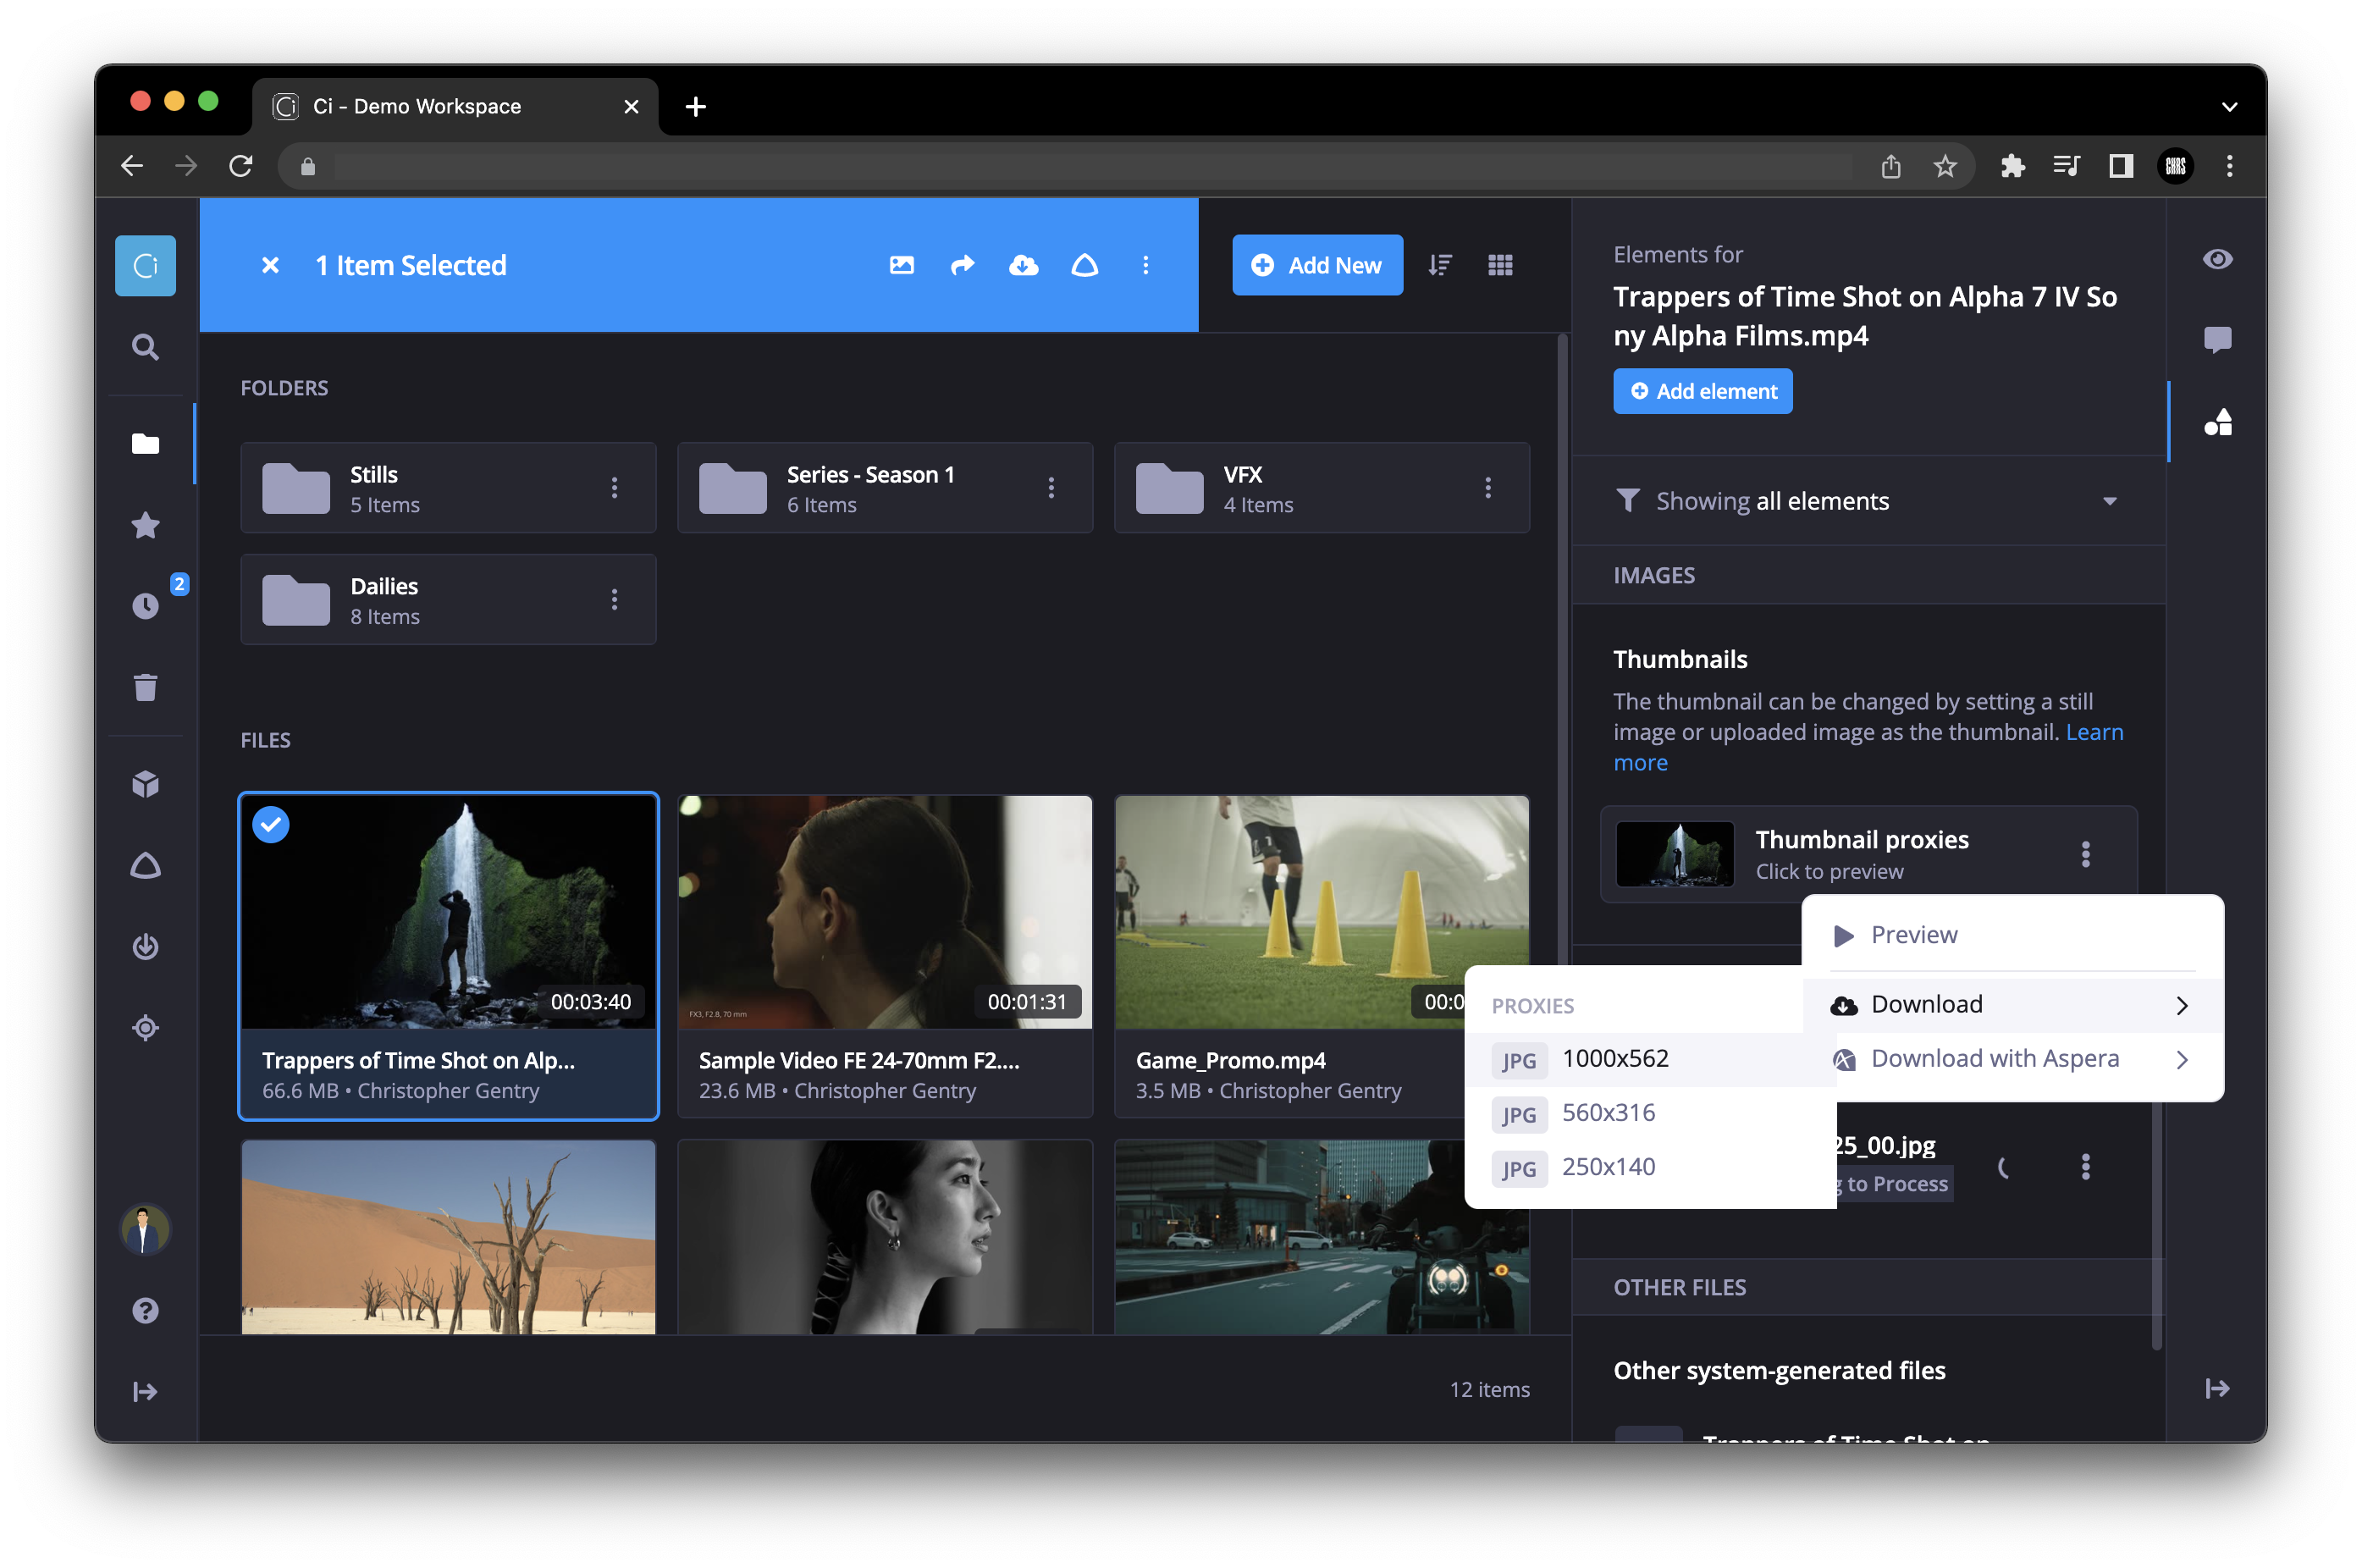
Task: Download the selected item via cloud icon
Action: click(x=1024, y=265)
